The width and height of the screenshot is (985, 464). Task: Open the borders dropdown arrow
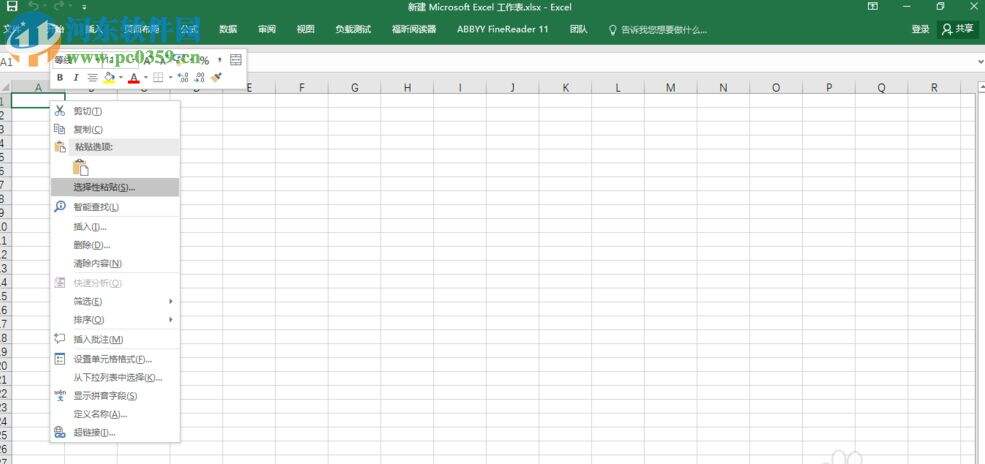pos(170,78)
